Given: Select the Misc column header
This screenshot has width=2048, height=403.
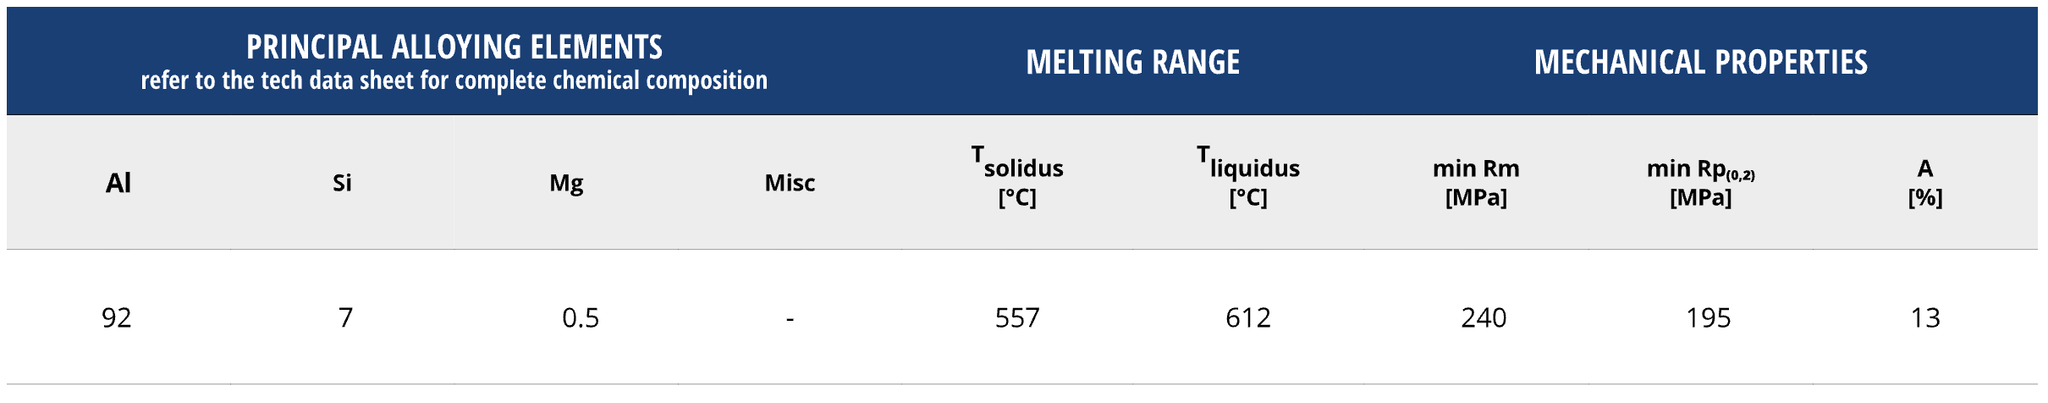Looking at the screenshot, I should (x=790, y=183).
